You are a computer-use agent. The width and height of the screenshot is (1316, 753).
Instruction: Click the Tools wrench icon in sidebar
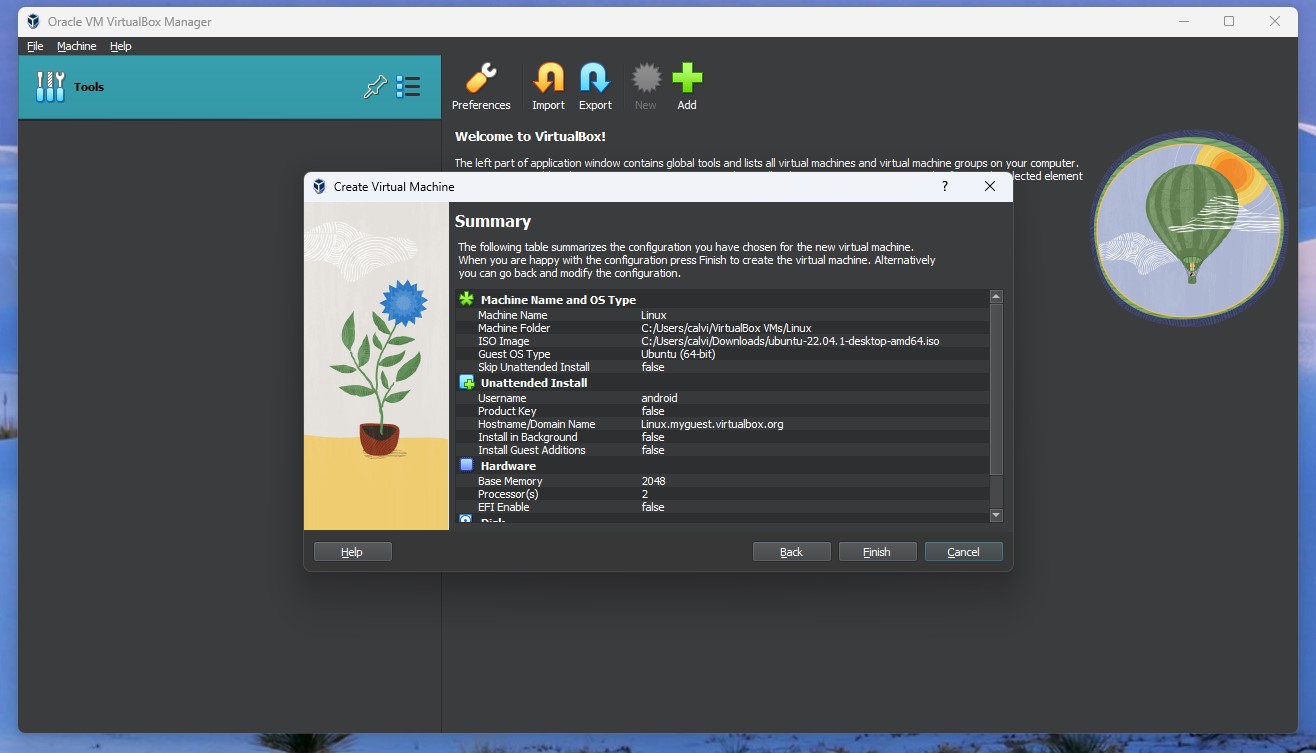[50, 87]
